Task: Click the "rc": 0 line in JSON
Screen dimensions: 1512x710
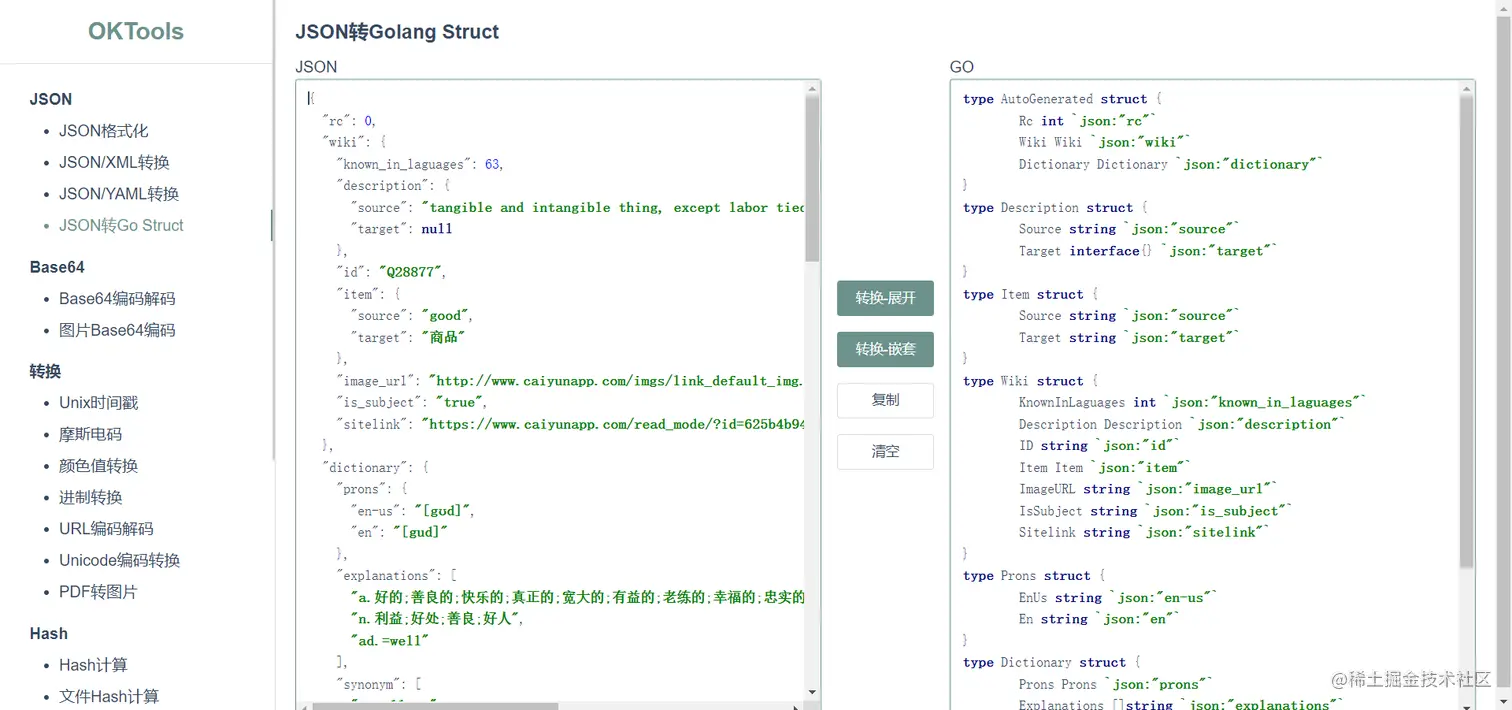Action: point(349,120)
